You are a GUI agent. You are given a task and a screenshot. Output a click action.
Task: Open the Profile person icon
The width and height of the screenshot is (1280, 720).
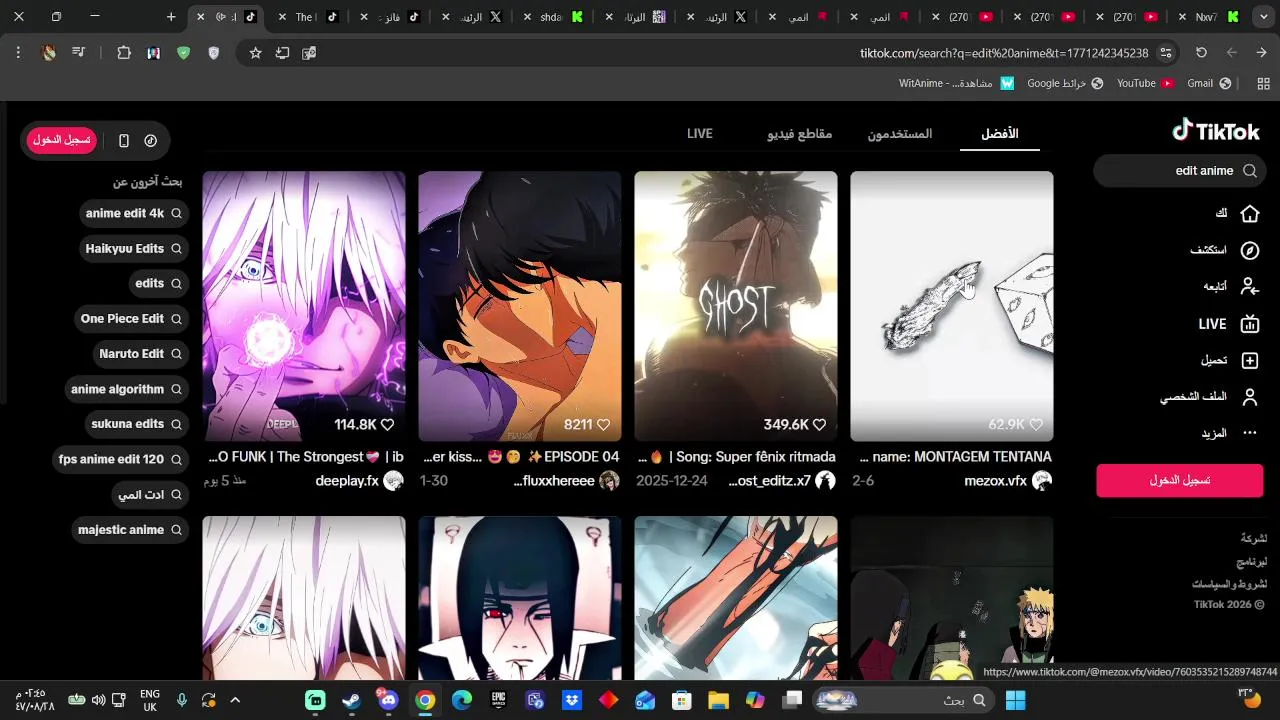coord(1249,397)
